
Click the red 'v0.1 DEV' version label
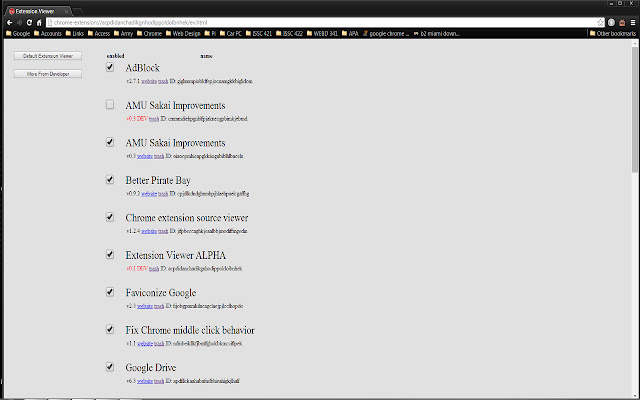137,269
